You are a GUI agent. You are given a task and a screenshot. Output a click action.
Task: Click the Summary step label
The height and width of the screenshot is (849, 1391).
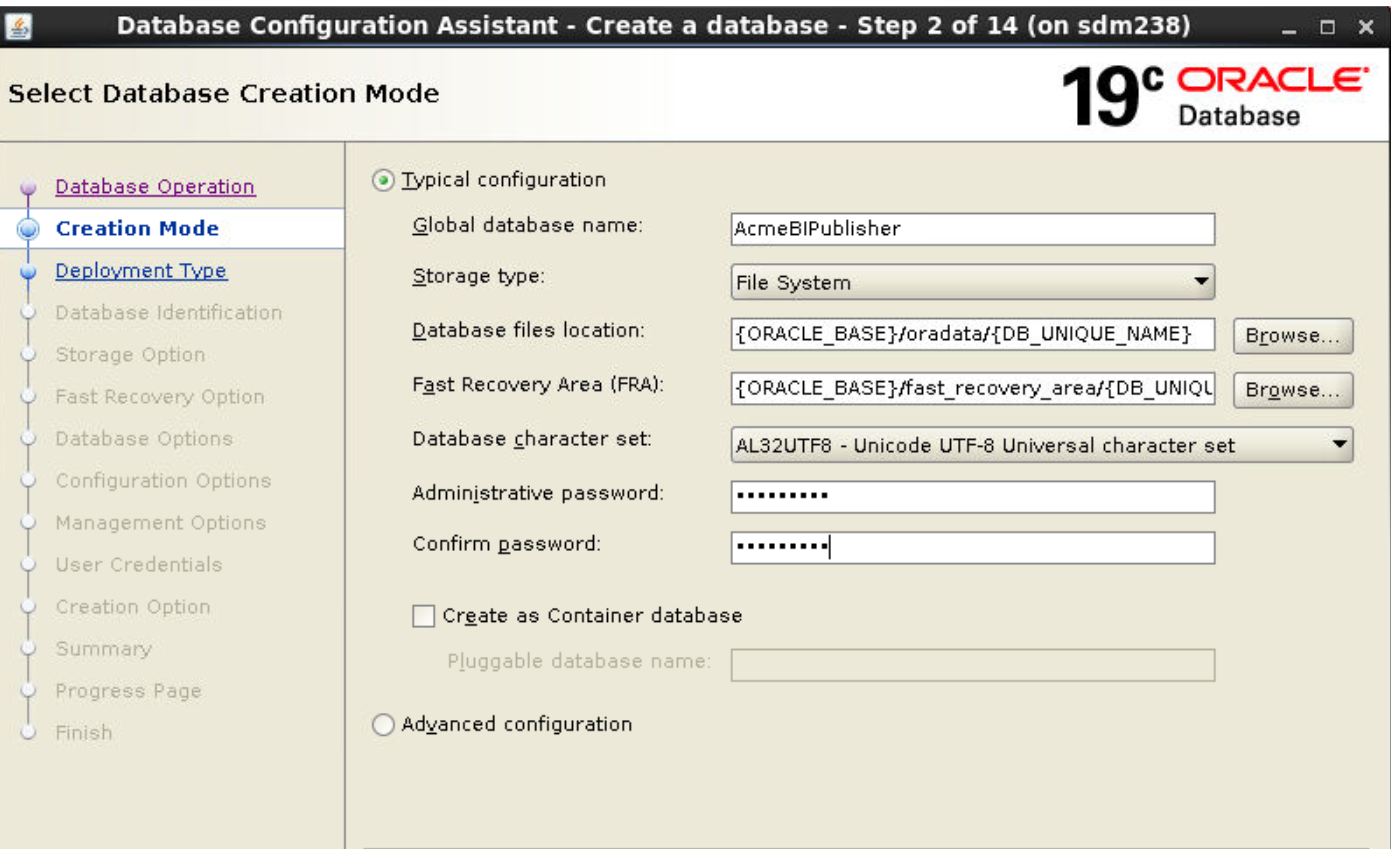click(x=104, y=649)
